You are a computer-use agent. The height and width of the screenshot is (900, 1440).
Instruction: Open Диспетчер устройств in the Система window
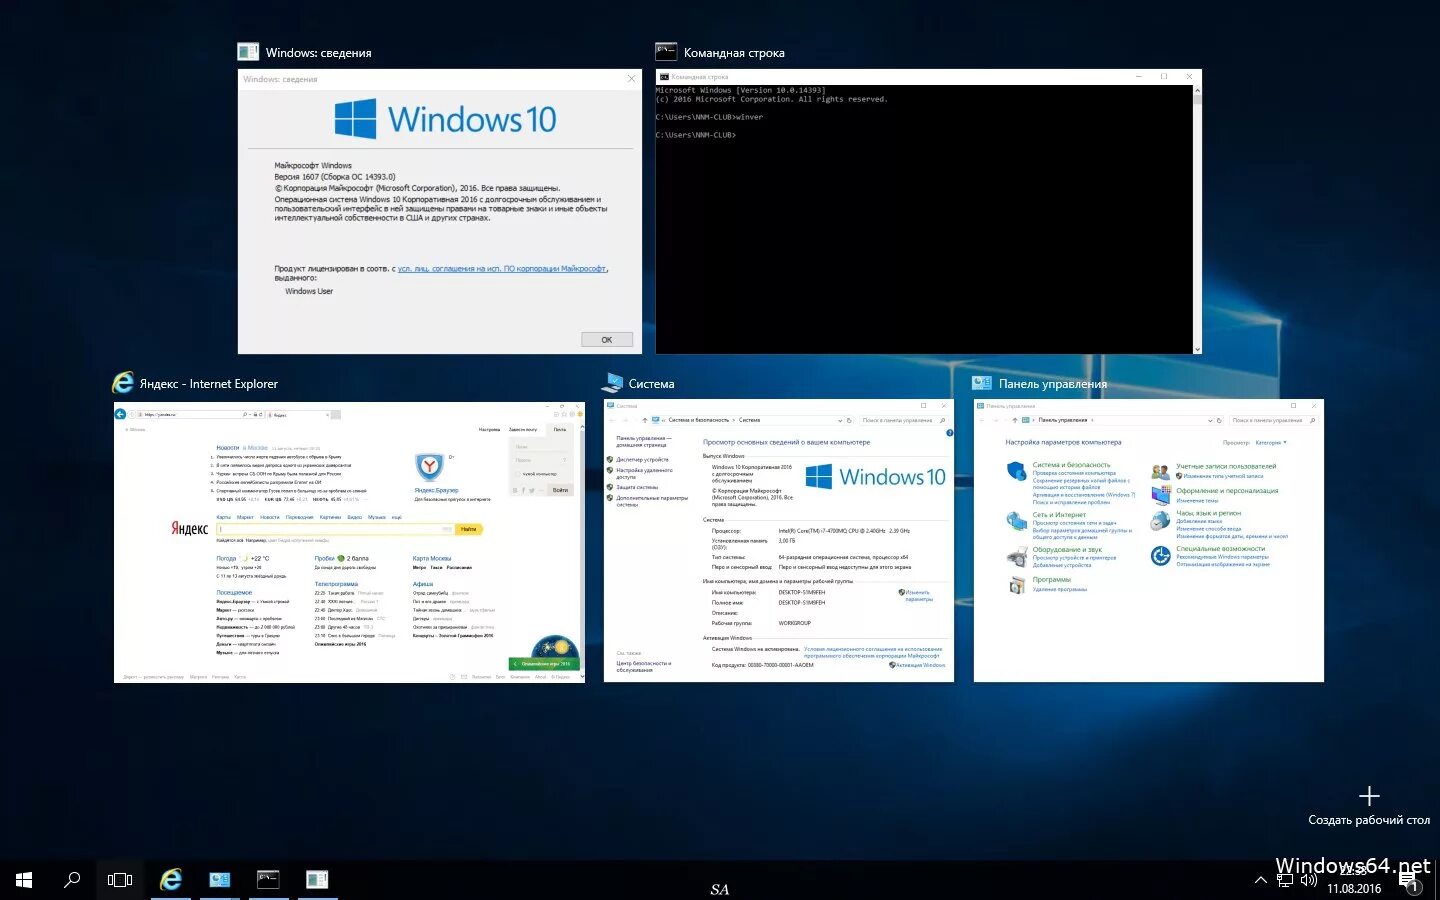(x=642, y=459)
